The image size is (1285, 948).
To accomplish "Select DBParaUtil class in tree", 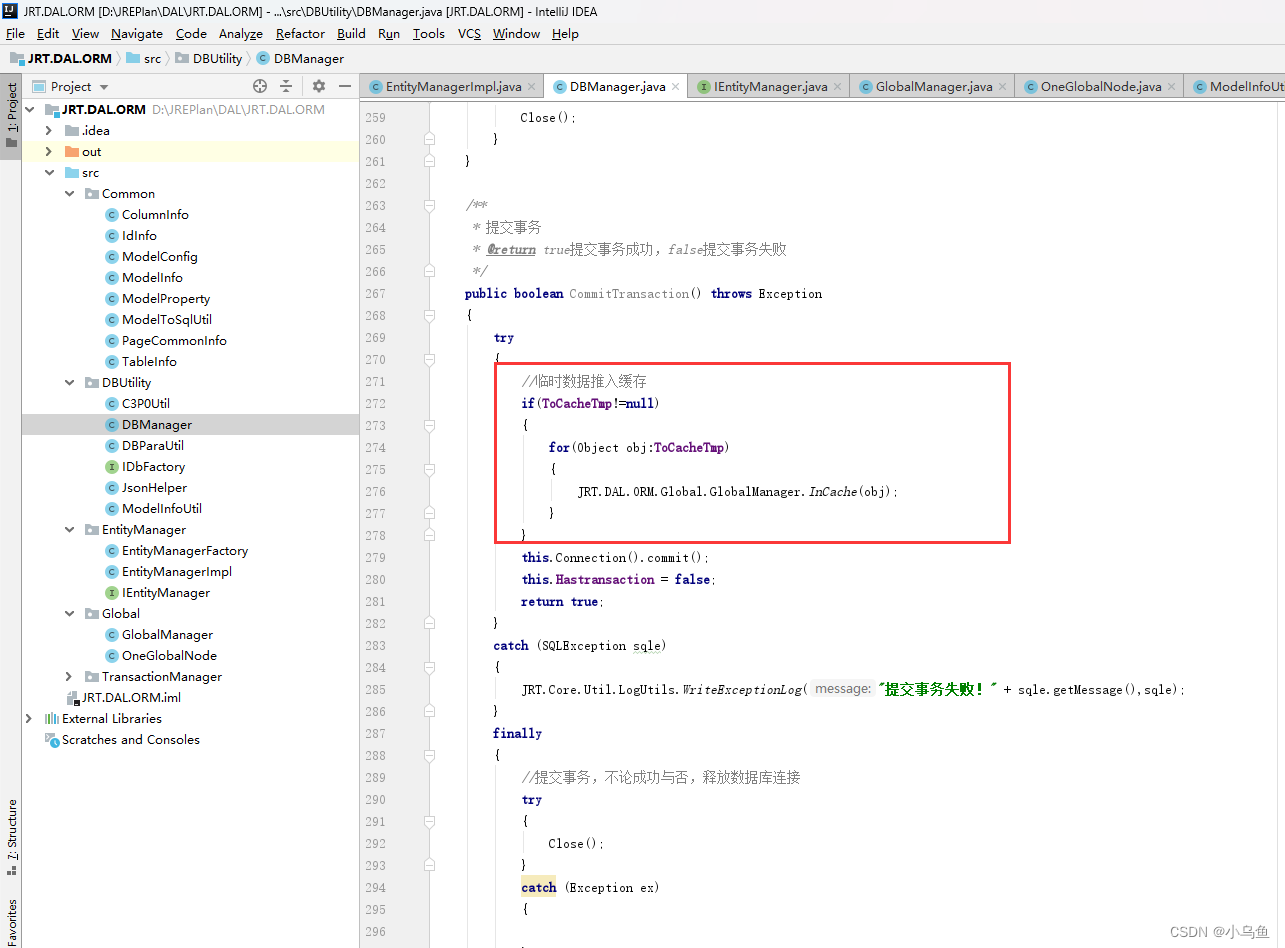I will pyautogui.click(x=153, y=445).
